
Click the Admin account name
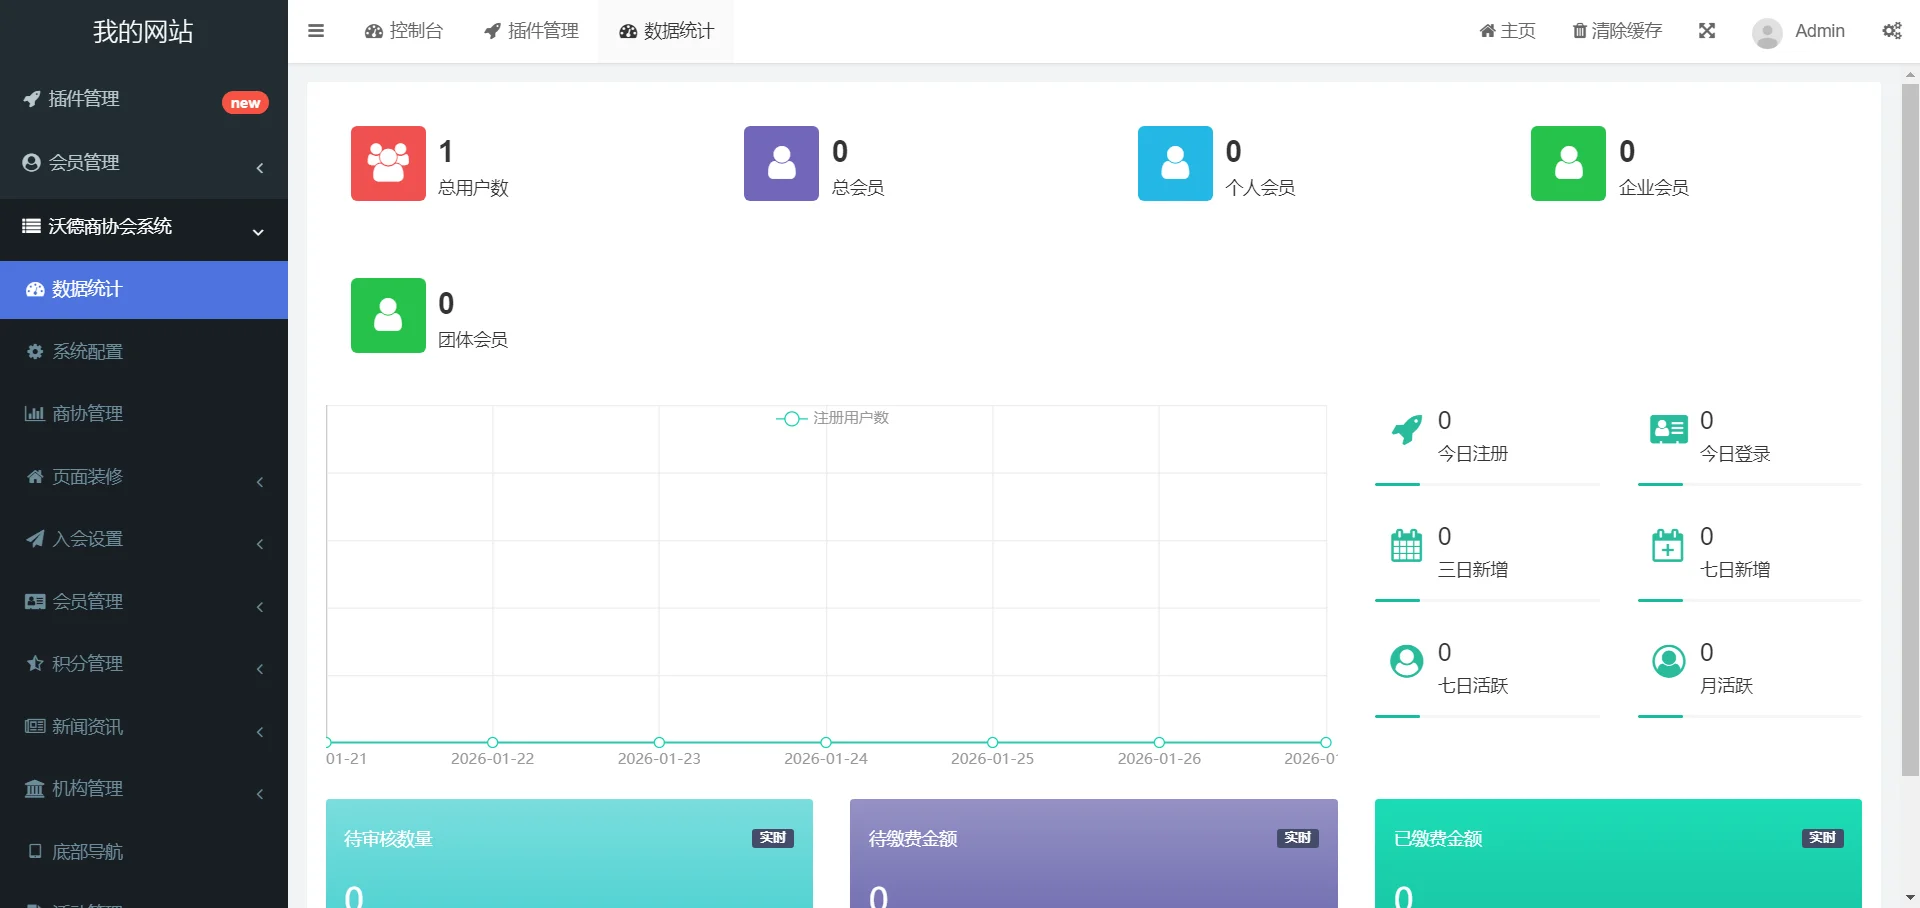1820,31
